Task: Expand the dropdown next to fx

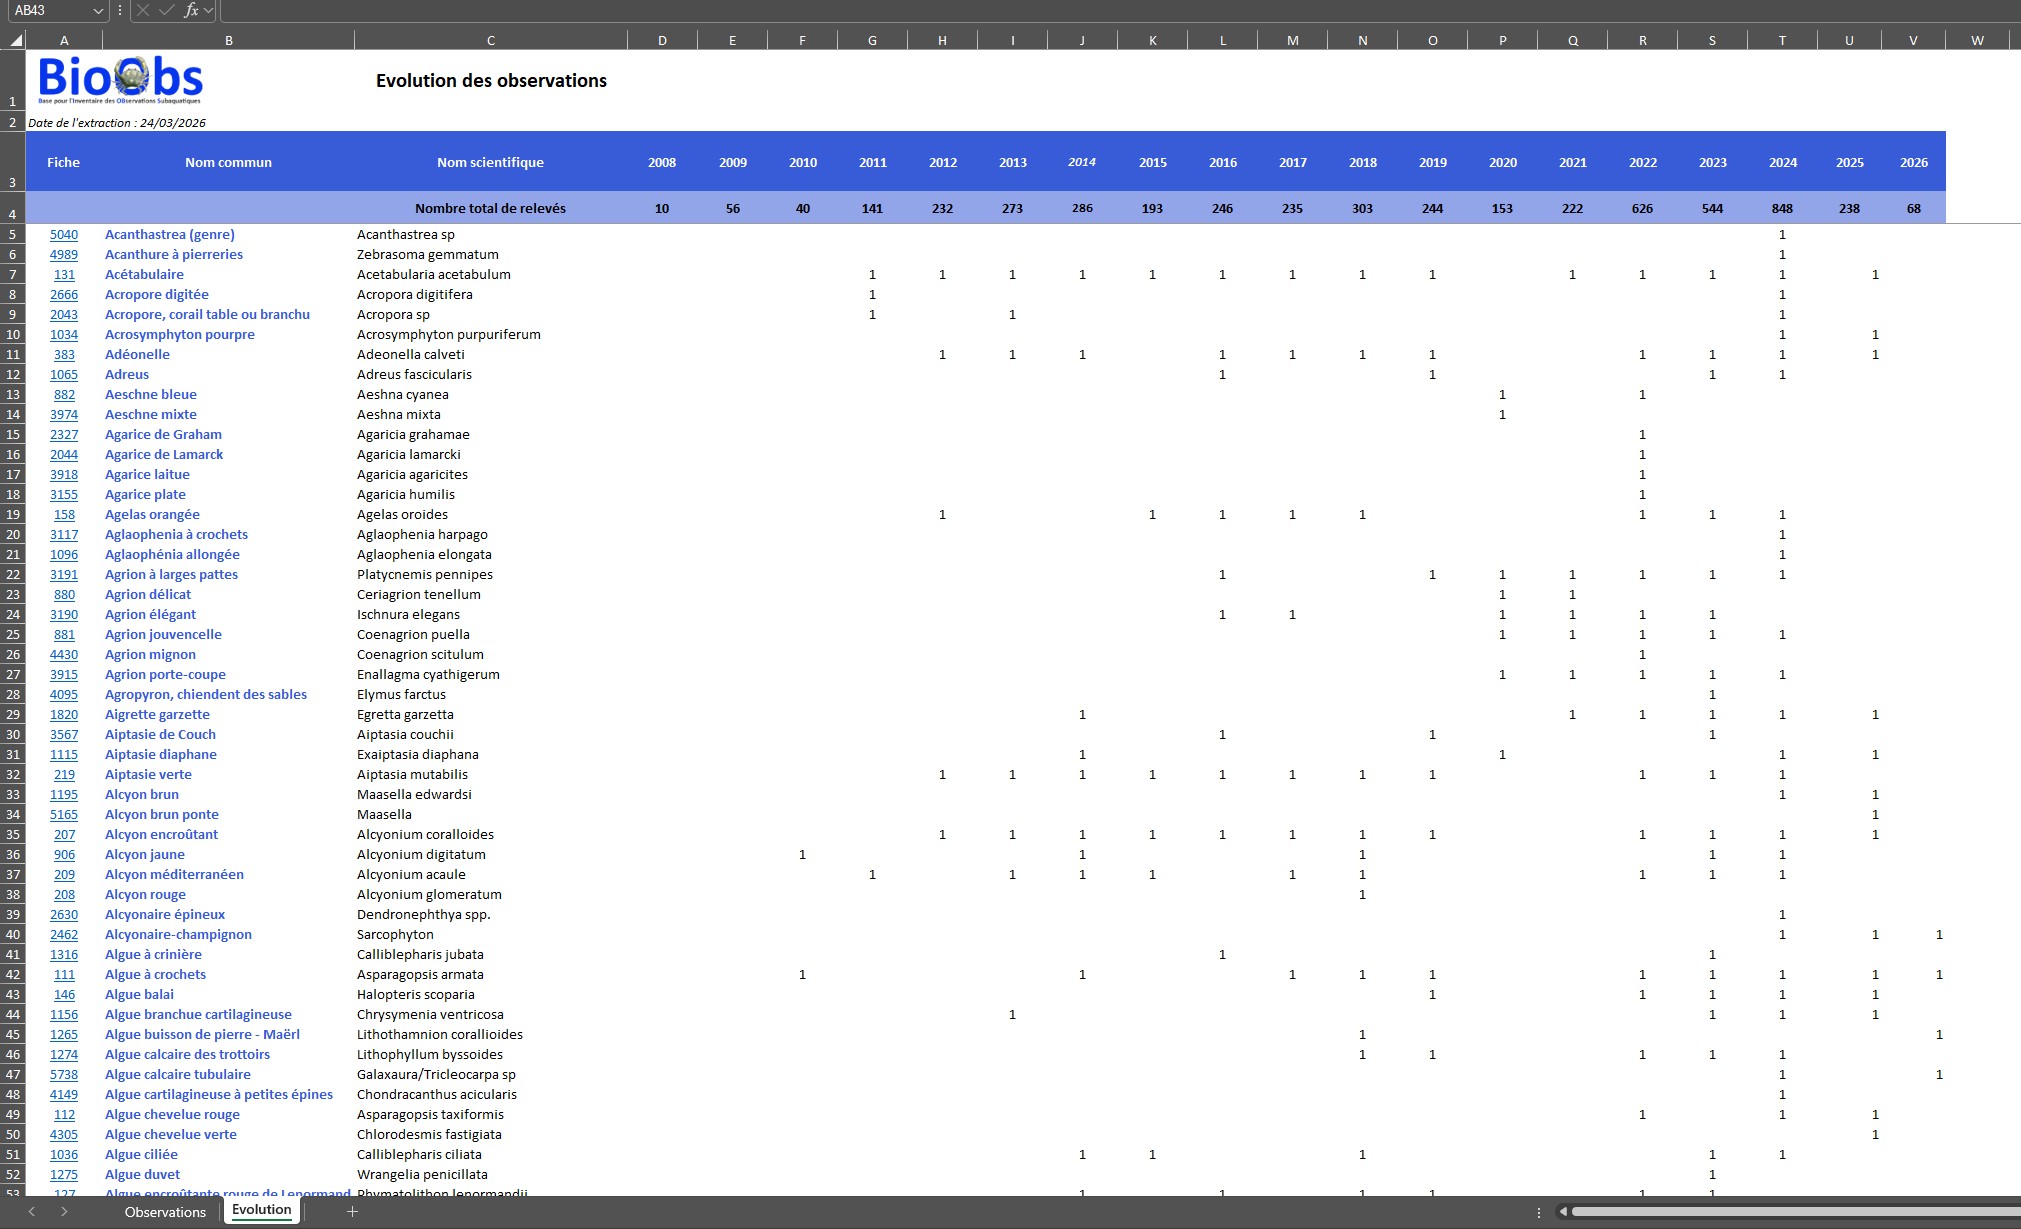Action: [208, 10]
